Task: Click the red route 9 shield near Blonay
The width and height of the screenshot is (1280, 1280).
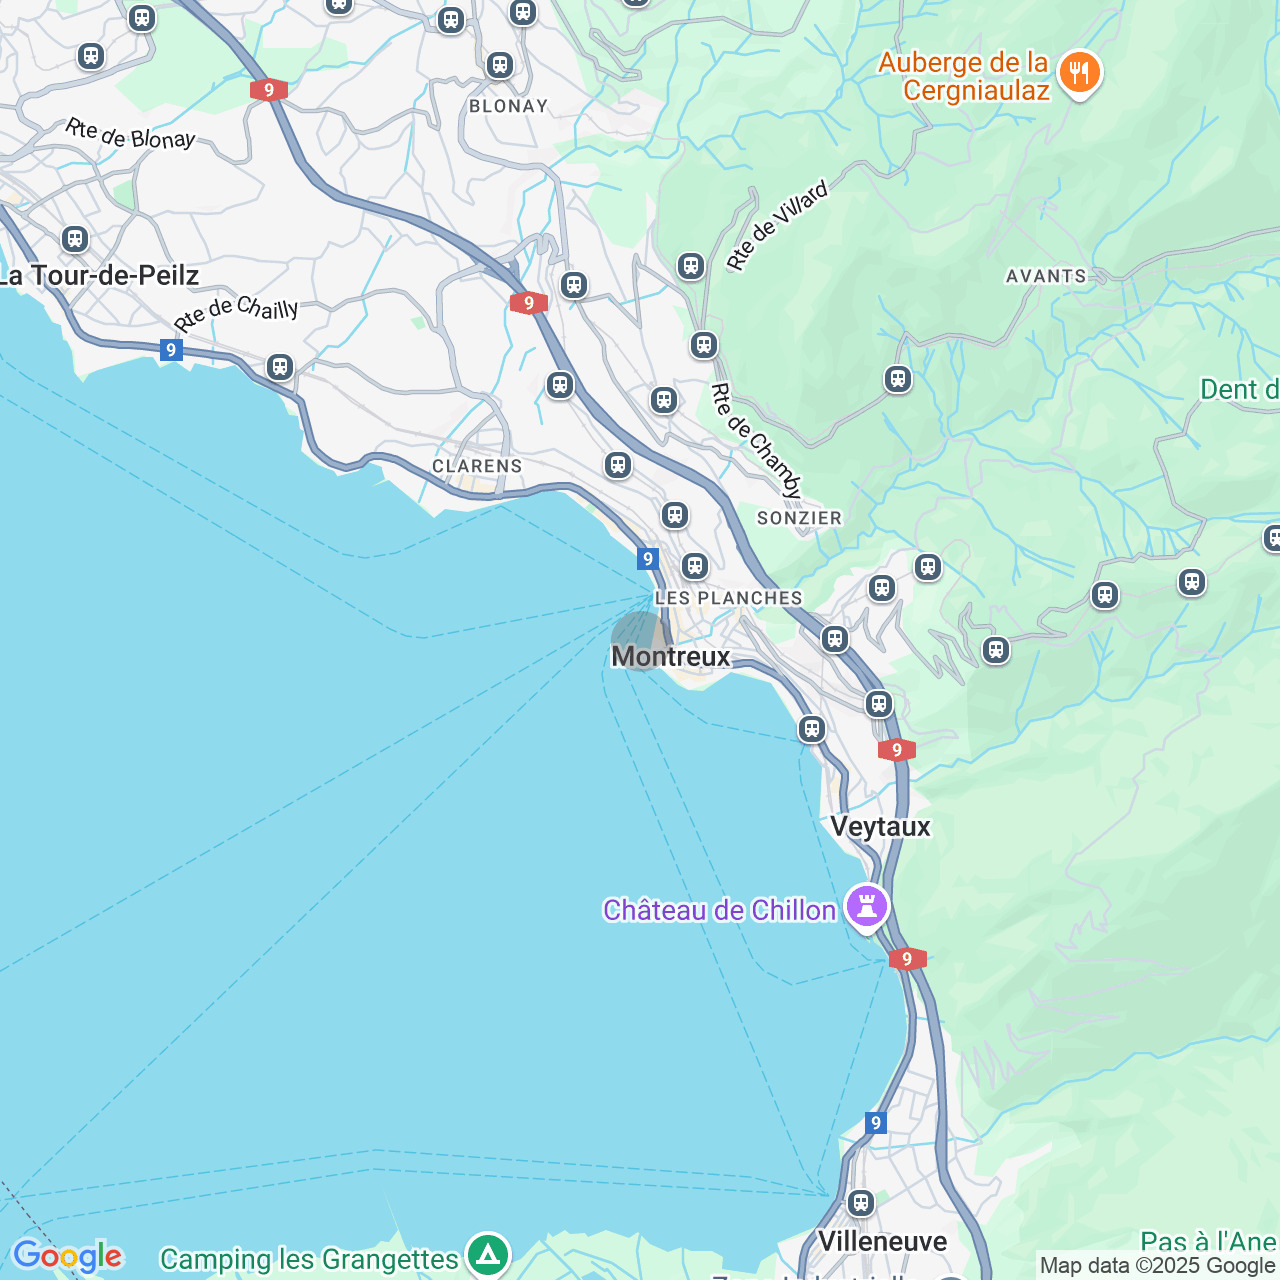Action: point(269,90)
